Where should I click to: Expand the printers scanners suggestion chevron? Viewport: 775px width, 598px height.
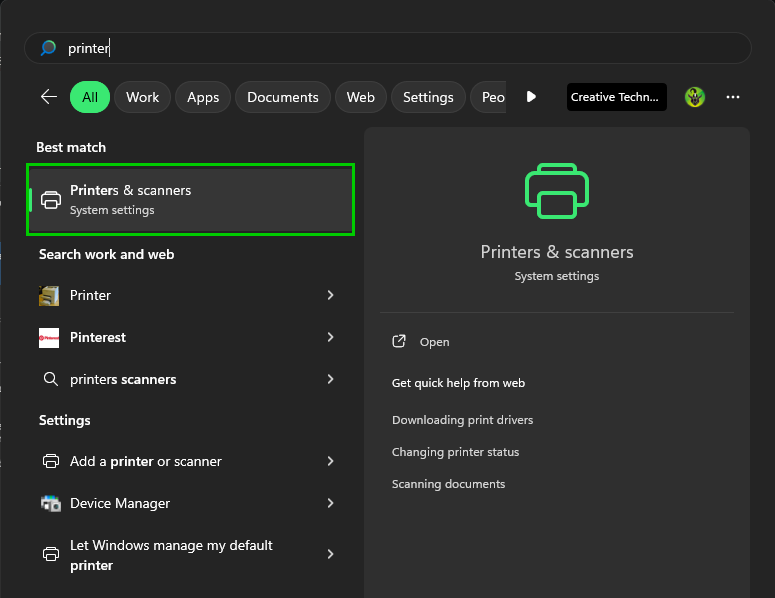[x=330, y=379]
